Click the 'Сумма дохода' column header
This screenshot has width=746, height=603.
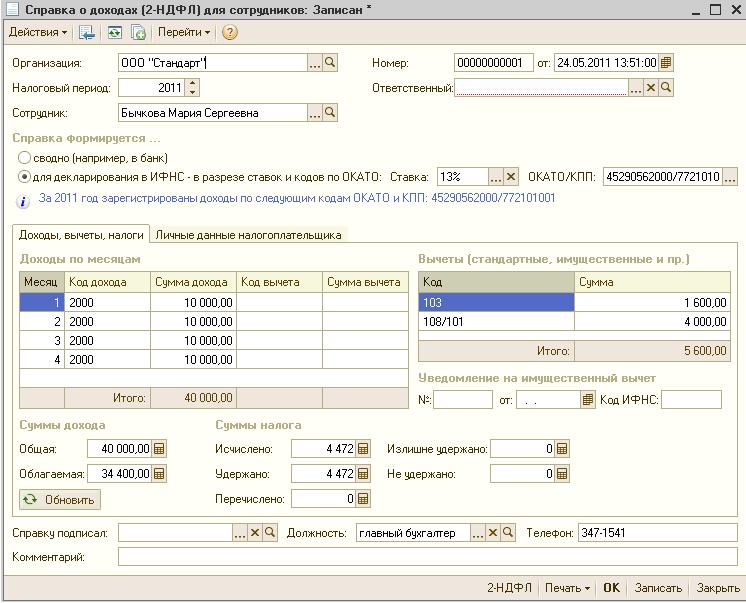pyautogui.click(x=193, y=282)
